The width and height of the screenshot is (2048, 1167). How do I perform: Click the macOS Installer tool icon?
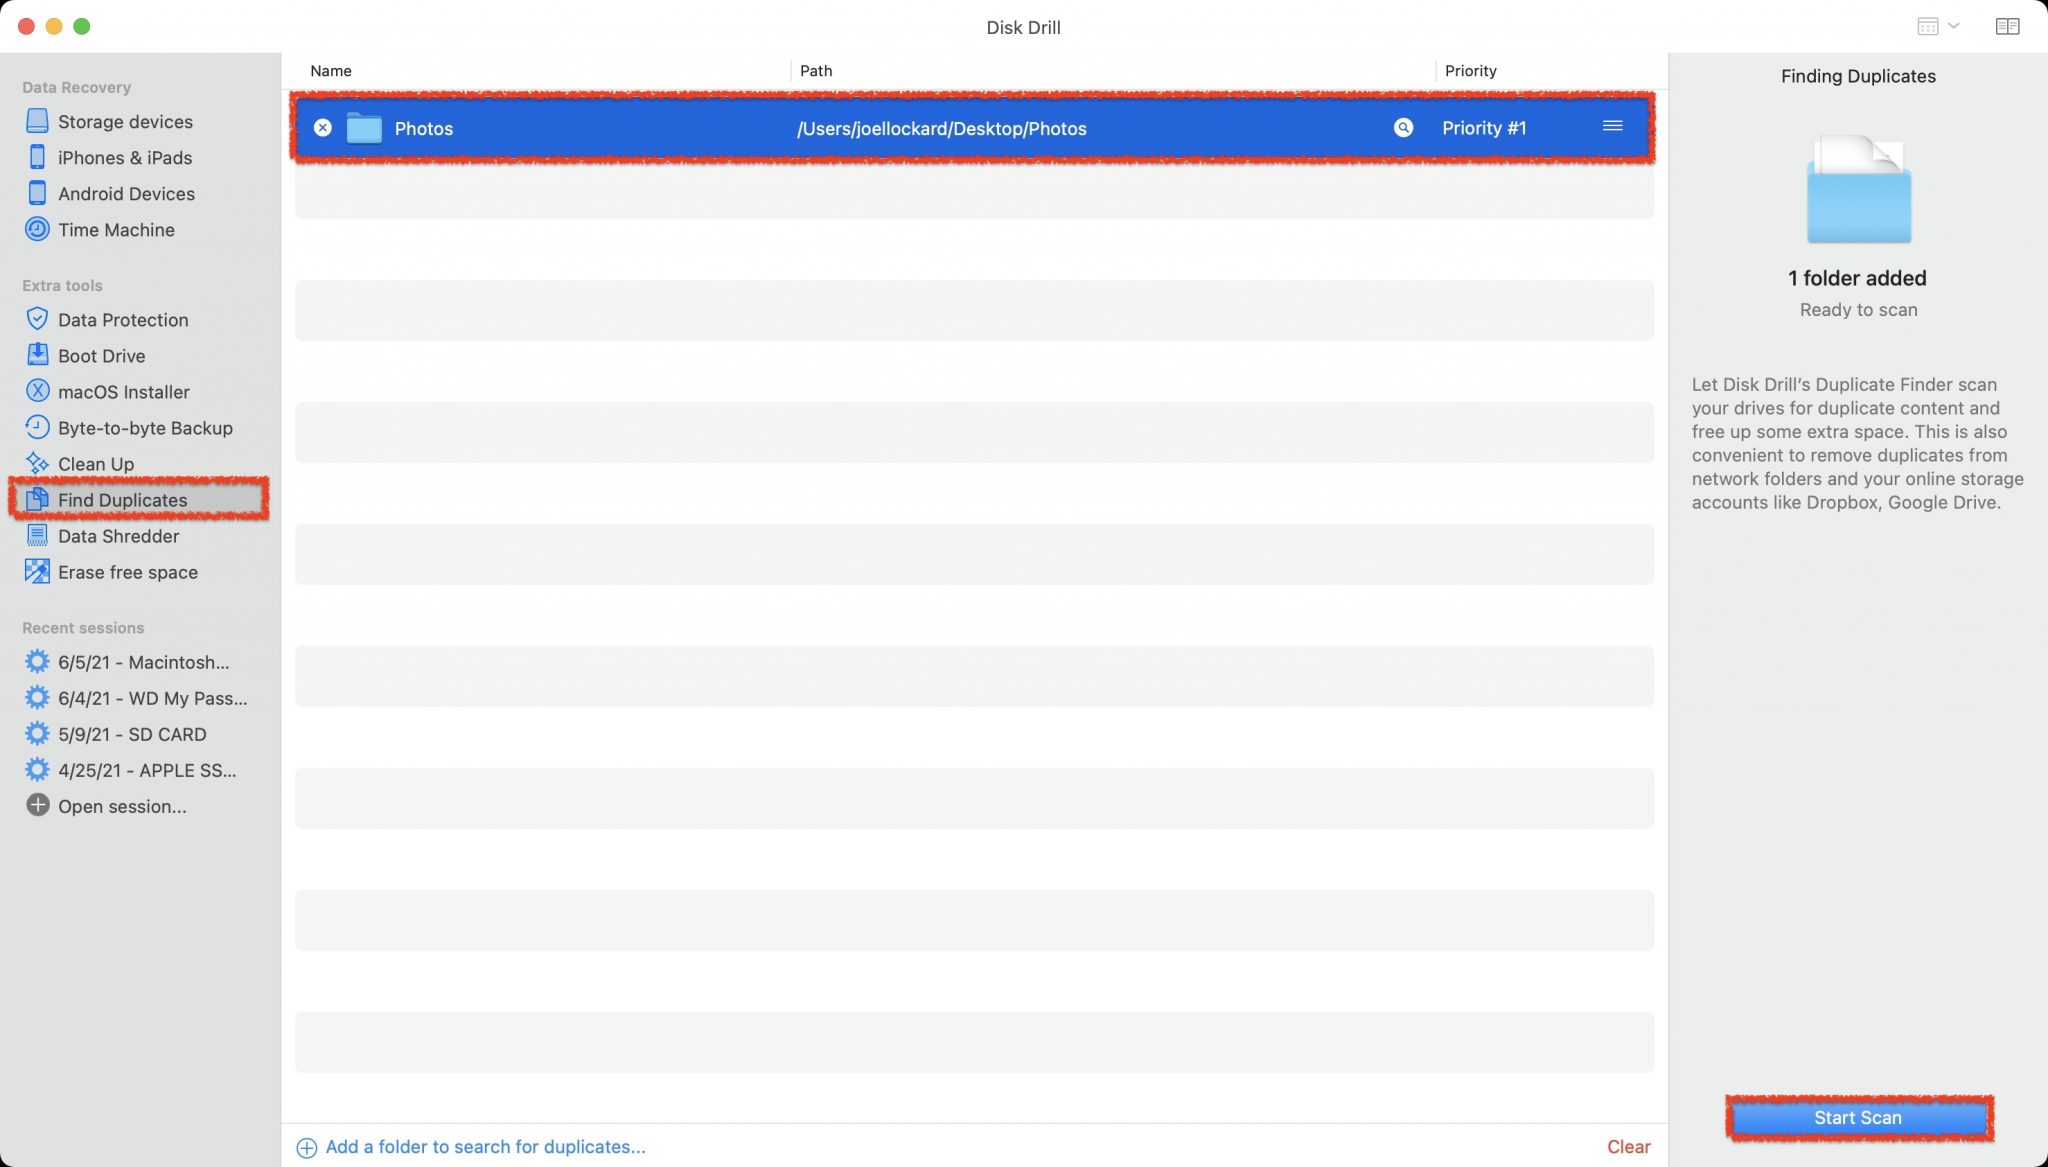click(x=37, y=391)
